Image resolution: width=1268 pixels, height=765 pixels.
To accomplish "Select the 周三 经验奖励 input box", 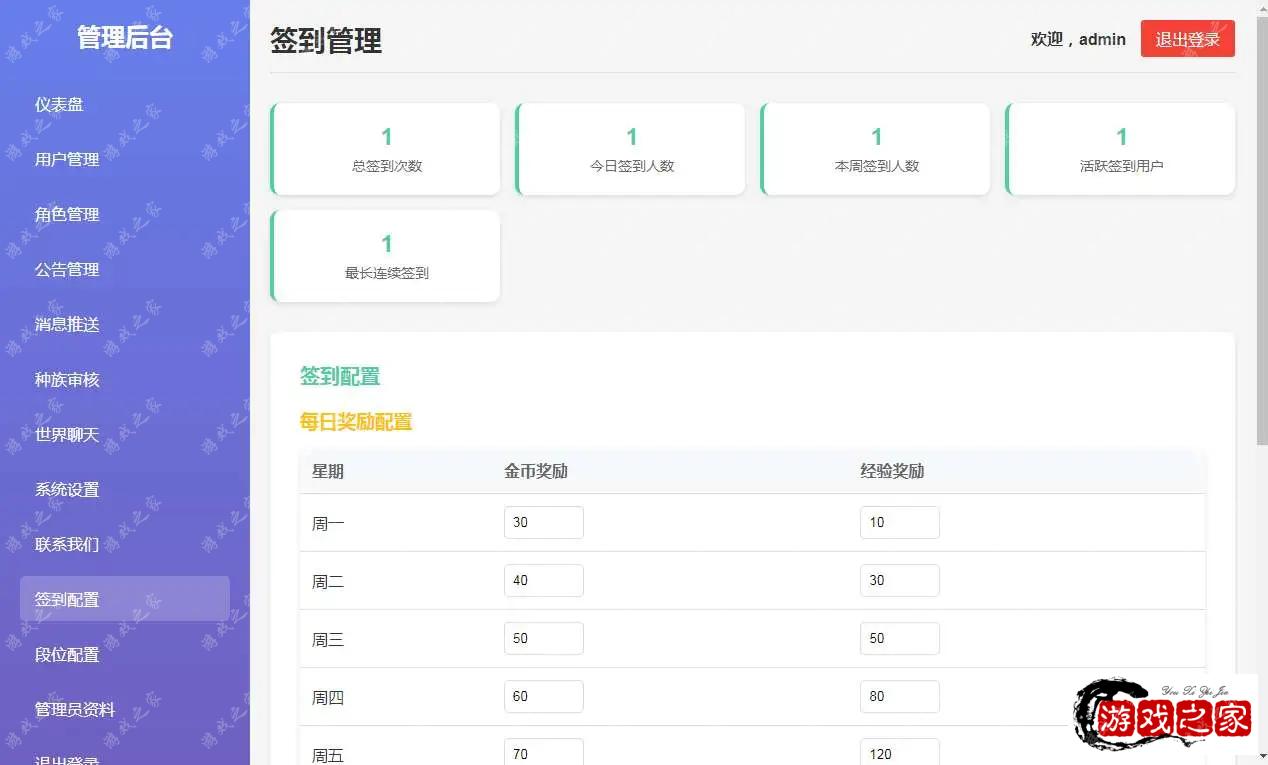I will point(899,639).
